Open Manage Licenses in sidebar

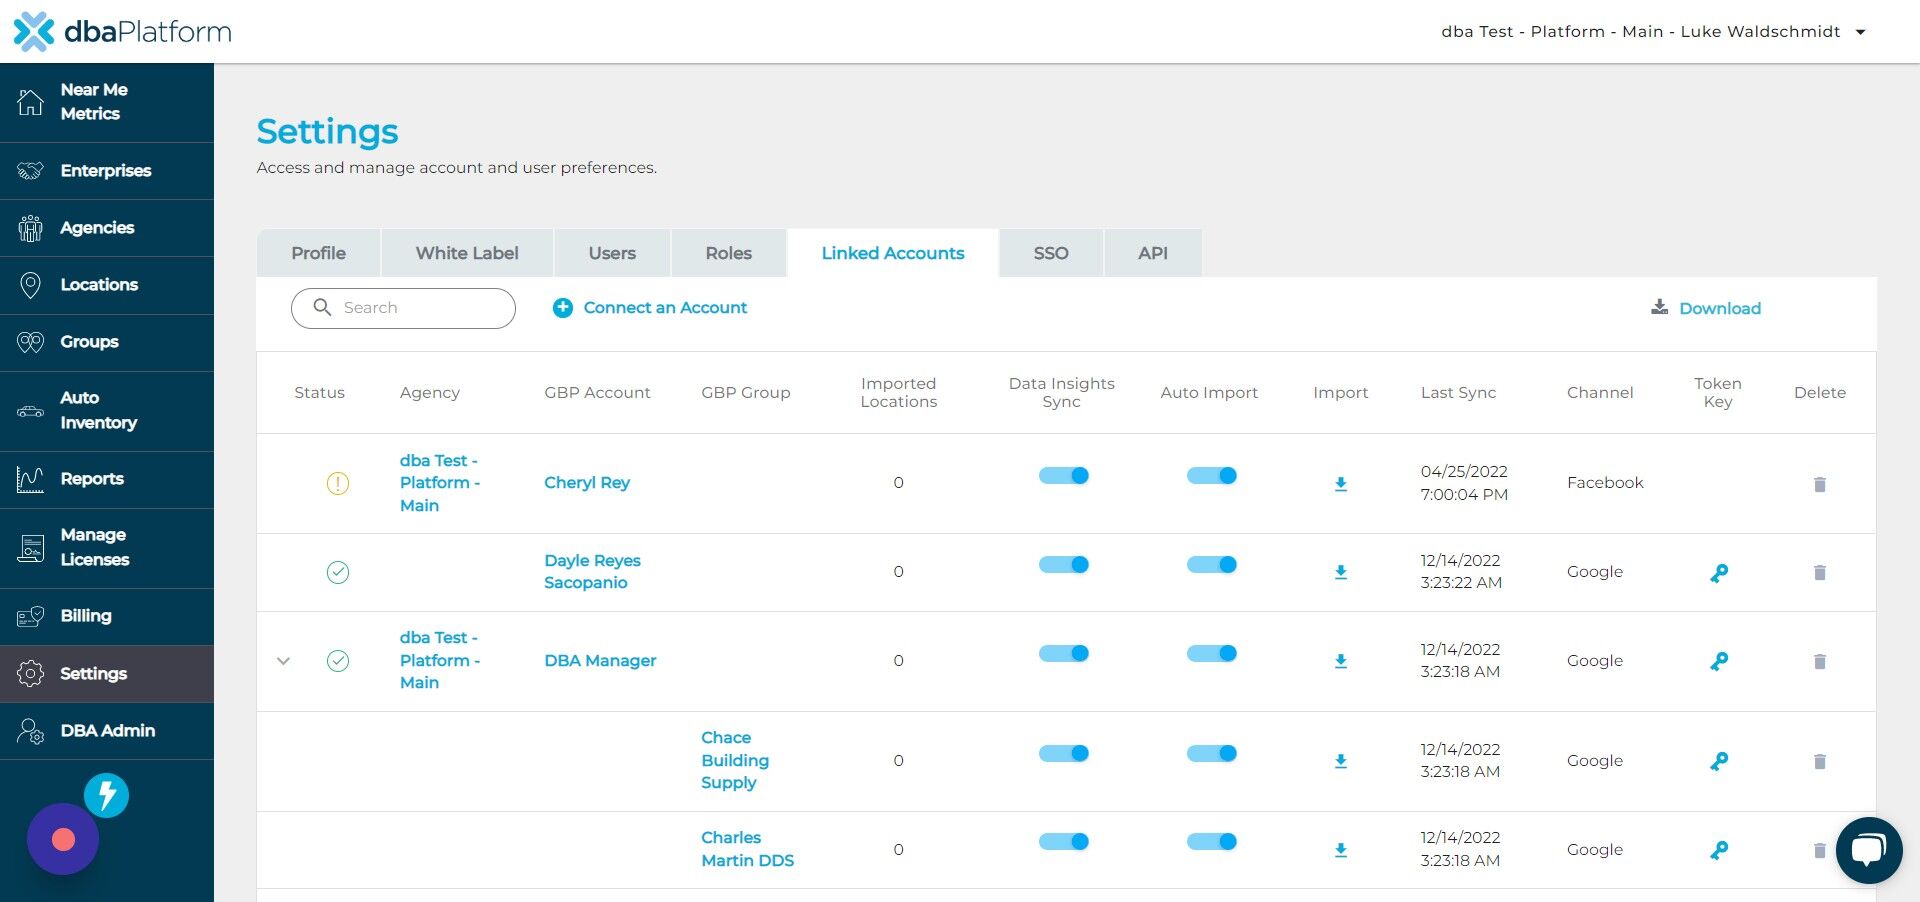point(106,548)
